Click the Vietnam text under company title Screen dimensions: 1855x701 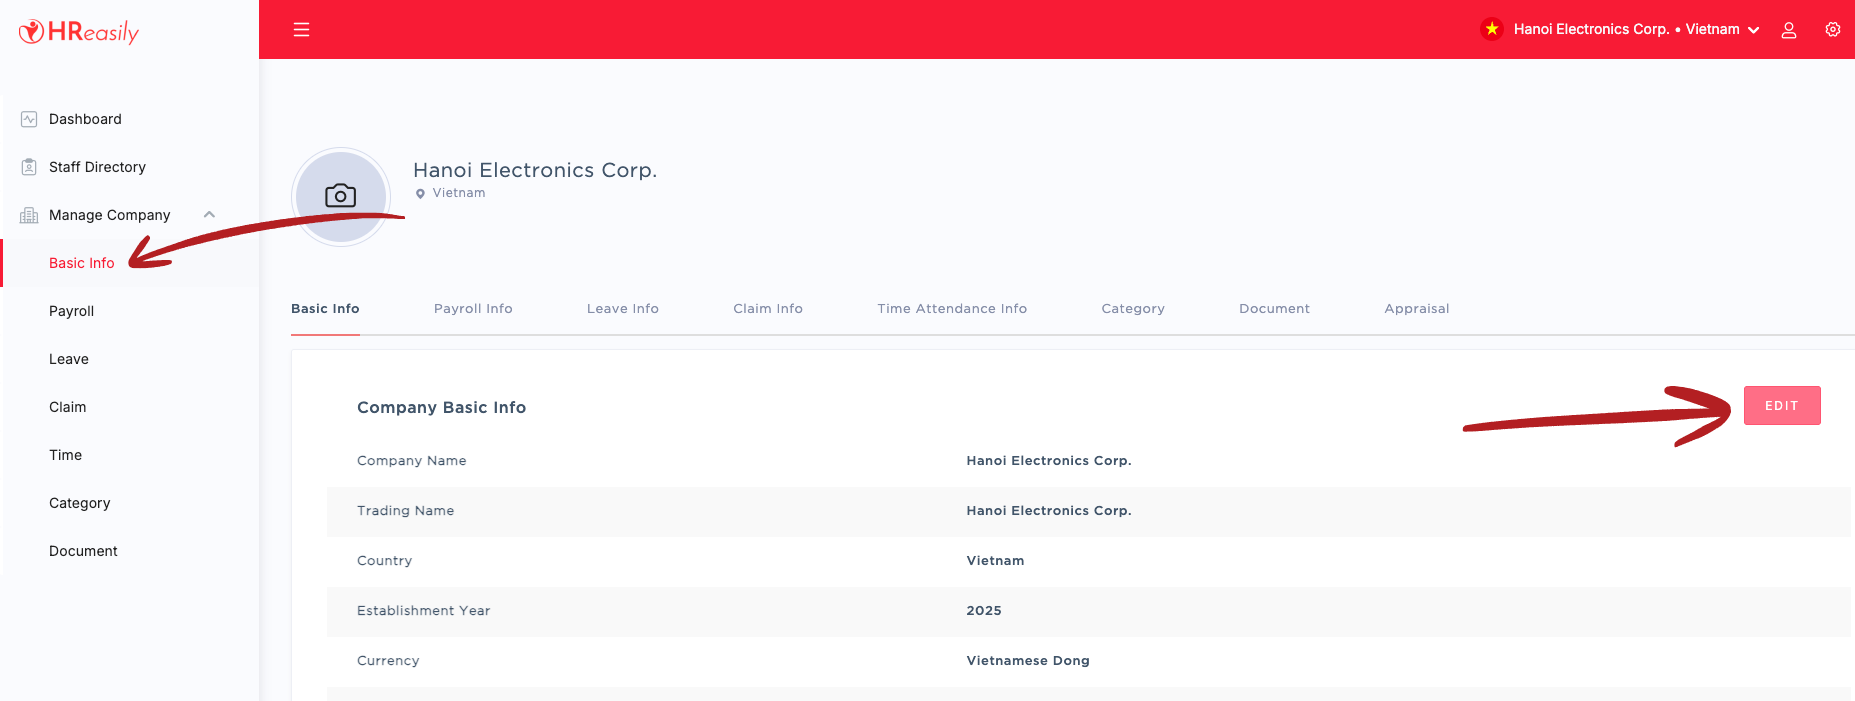click(x=459, y=193)
